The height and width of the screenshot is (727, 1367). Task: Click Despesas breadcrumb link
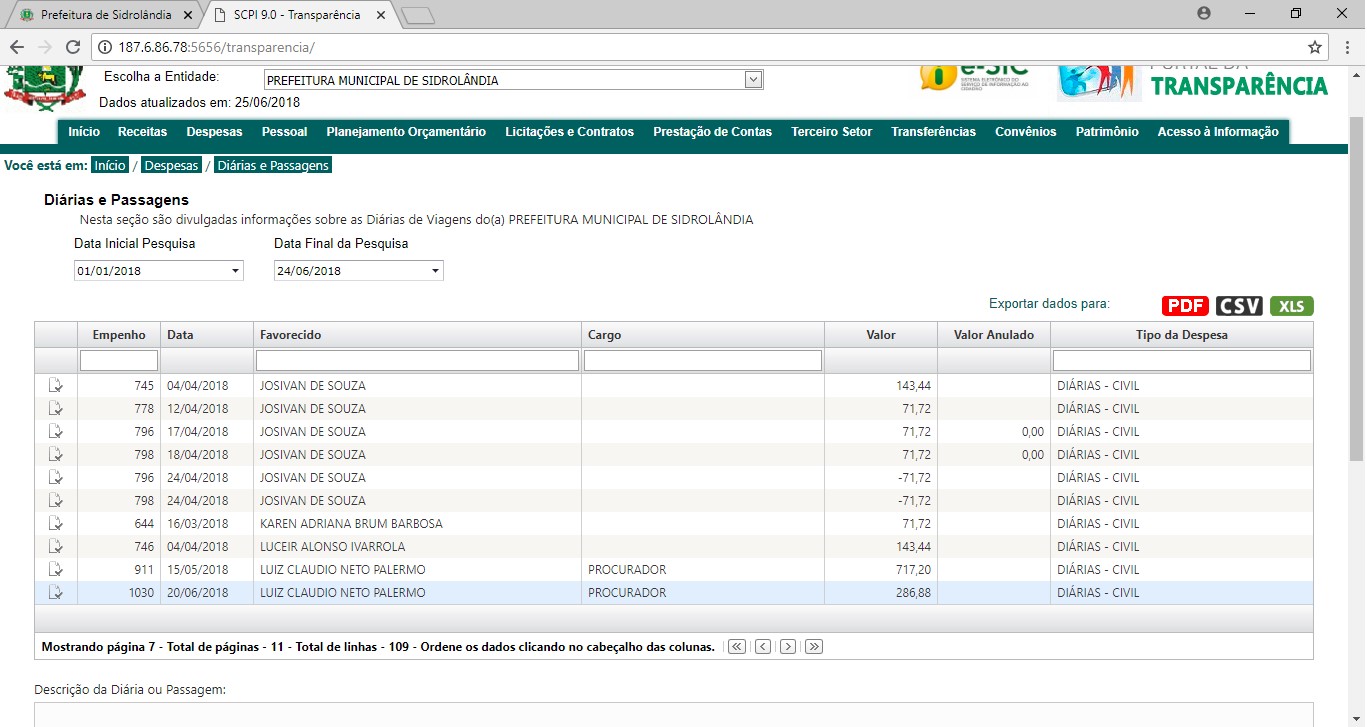tap(170, 166)
